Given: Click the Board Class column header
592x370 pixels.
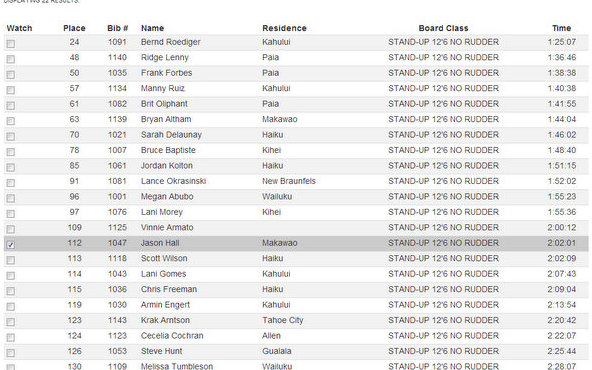Looking at the screenshot, I should pyautogui.click(x=443, y=28).
